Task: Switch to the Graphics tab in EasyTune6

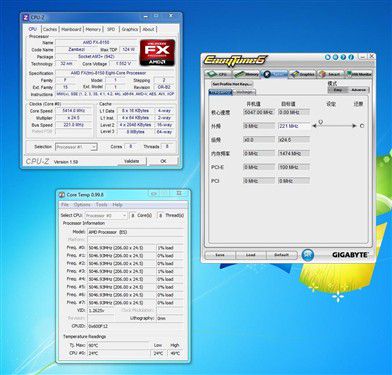Action: (302, 74)
